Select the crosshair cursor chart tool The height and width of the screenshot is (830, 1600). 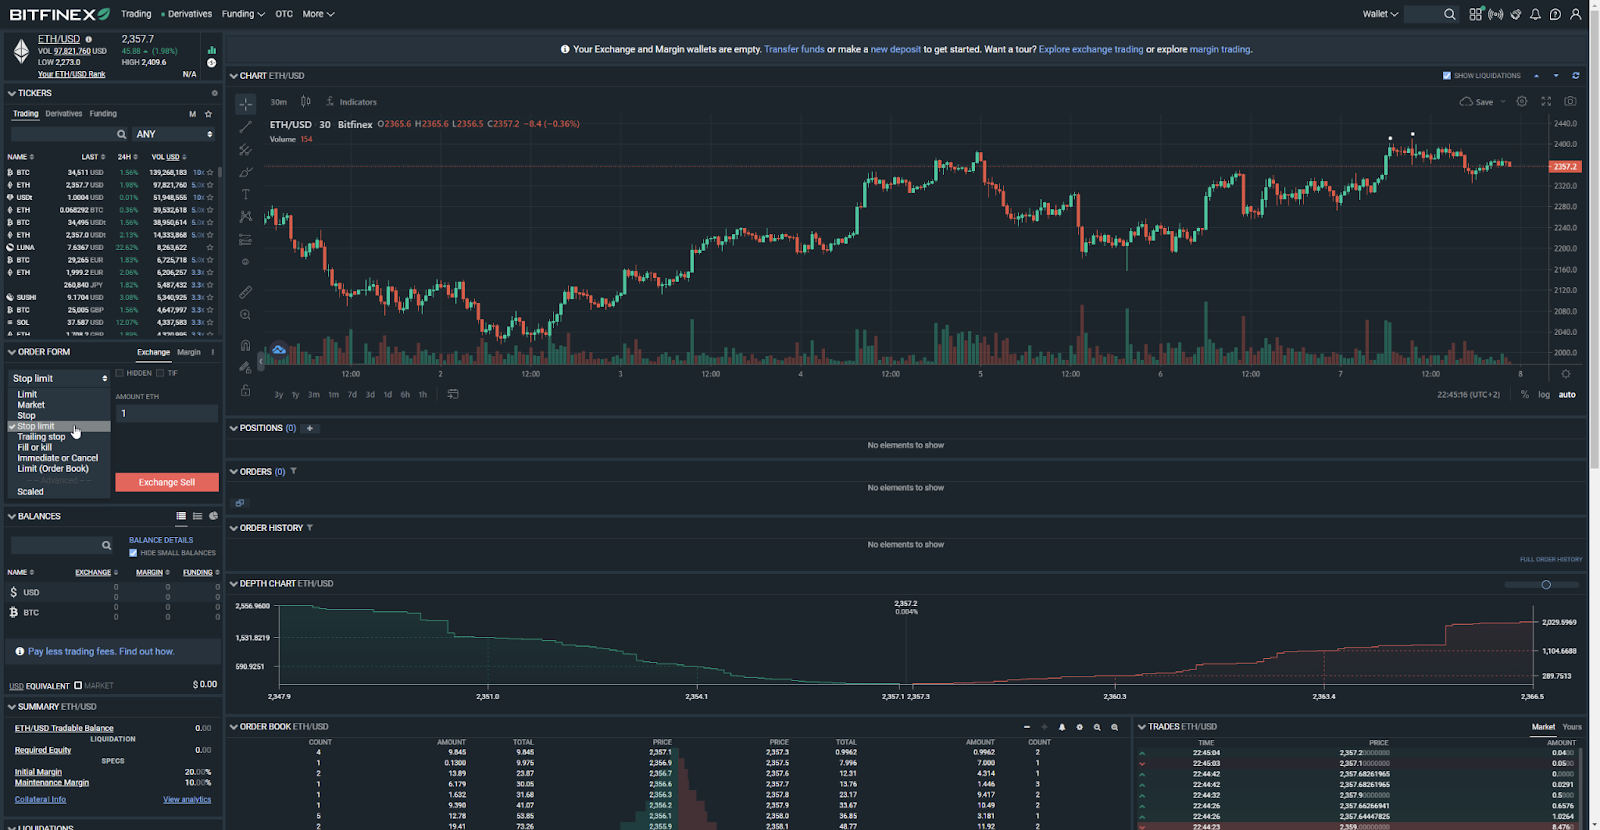pos(245,104)
